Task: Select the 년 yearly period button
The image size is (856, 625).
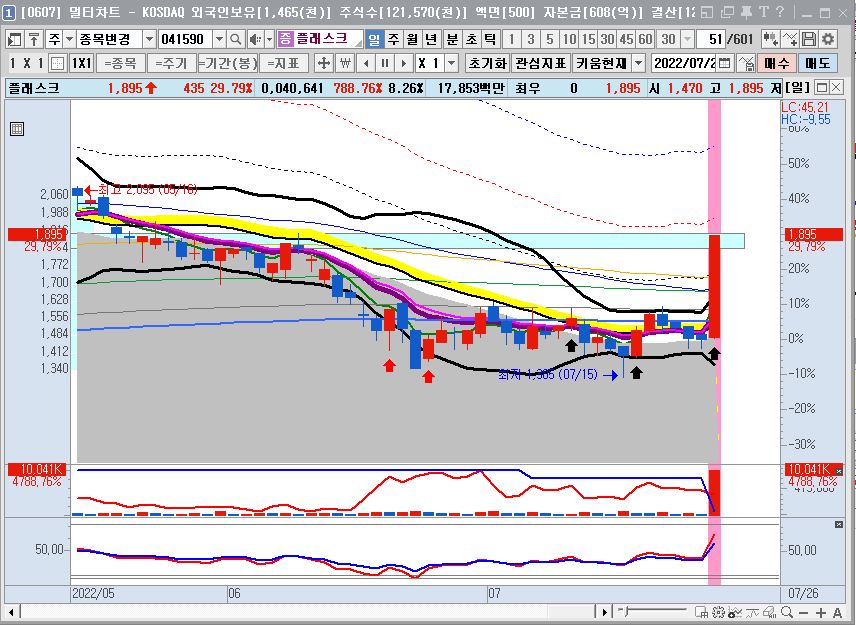Action: (431, 39)
